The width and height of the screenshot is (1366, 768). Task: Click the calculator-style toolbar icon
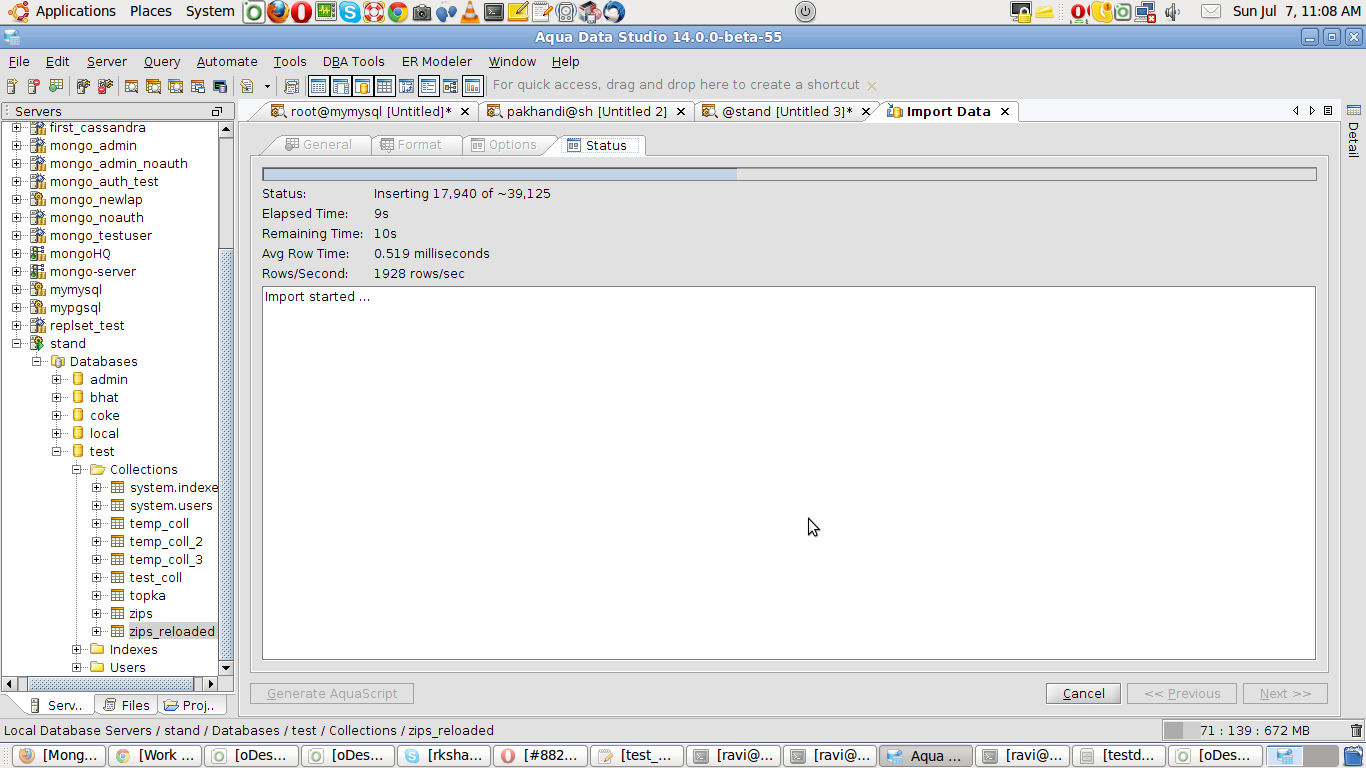tap(291, 86)
